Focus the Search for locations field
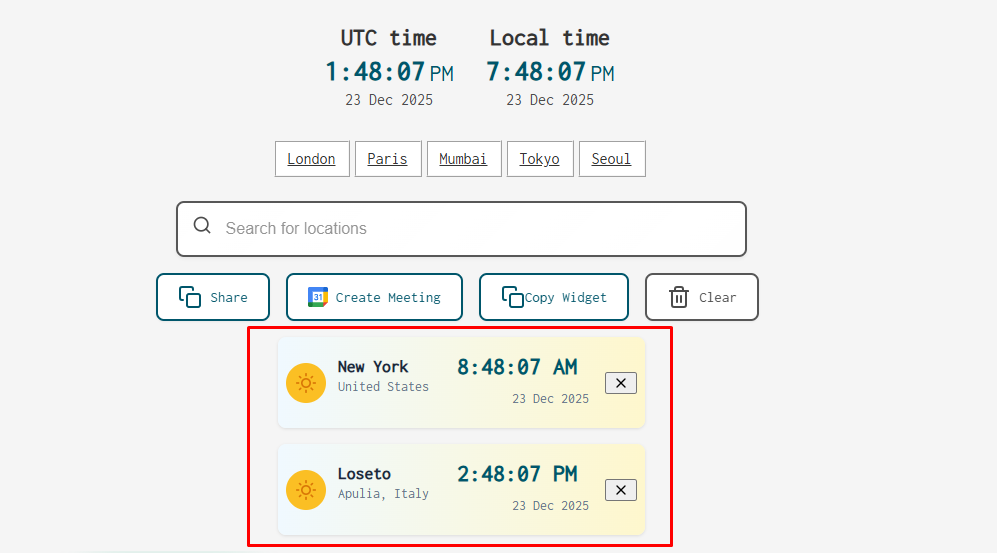The width and height of the screenshot is (997, 553). 461,229
